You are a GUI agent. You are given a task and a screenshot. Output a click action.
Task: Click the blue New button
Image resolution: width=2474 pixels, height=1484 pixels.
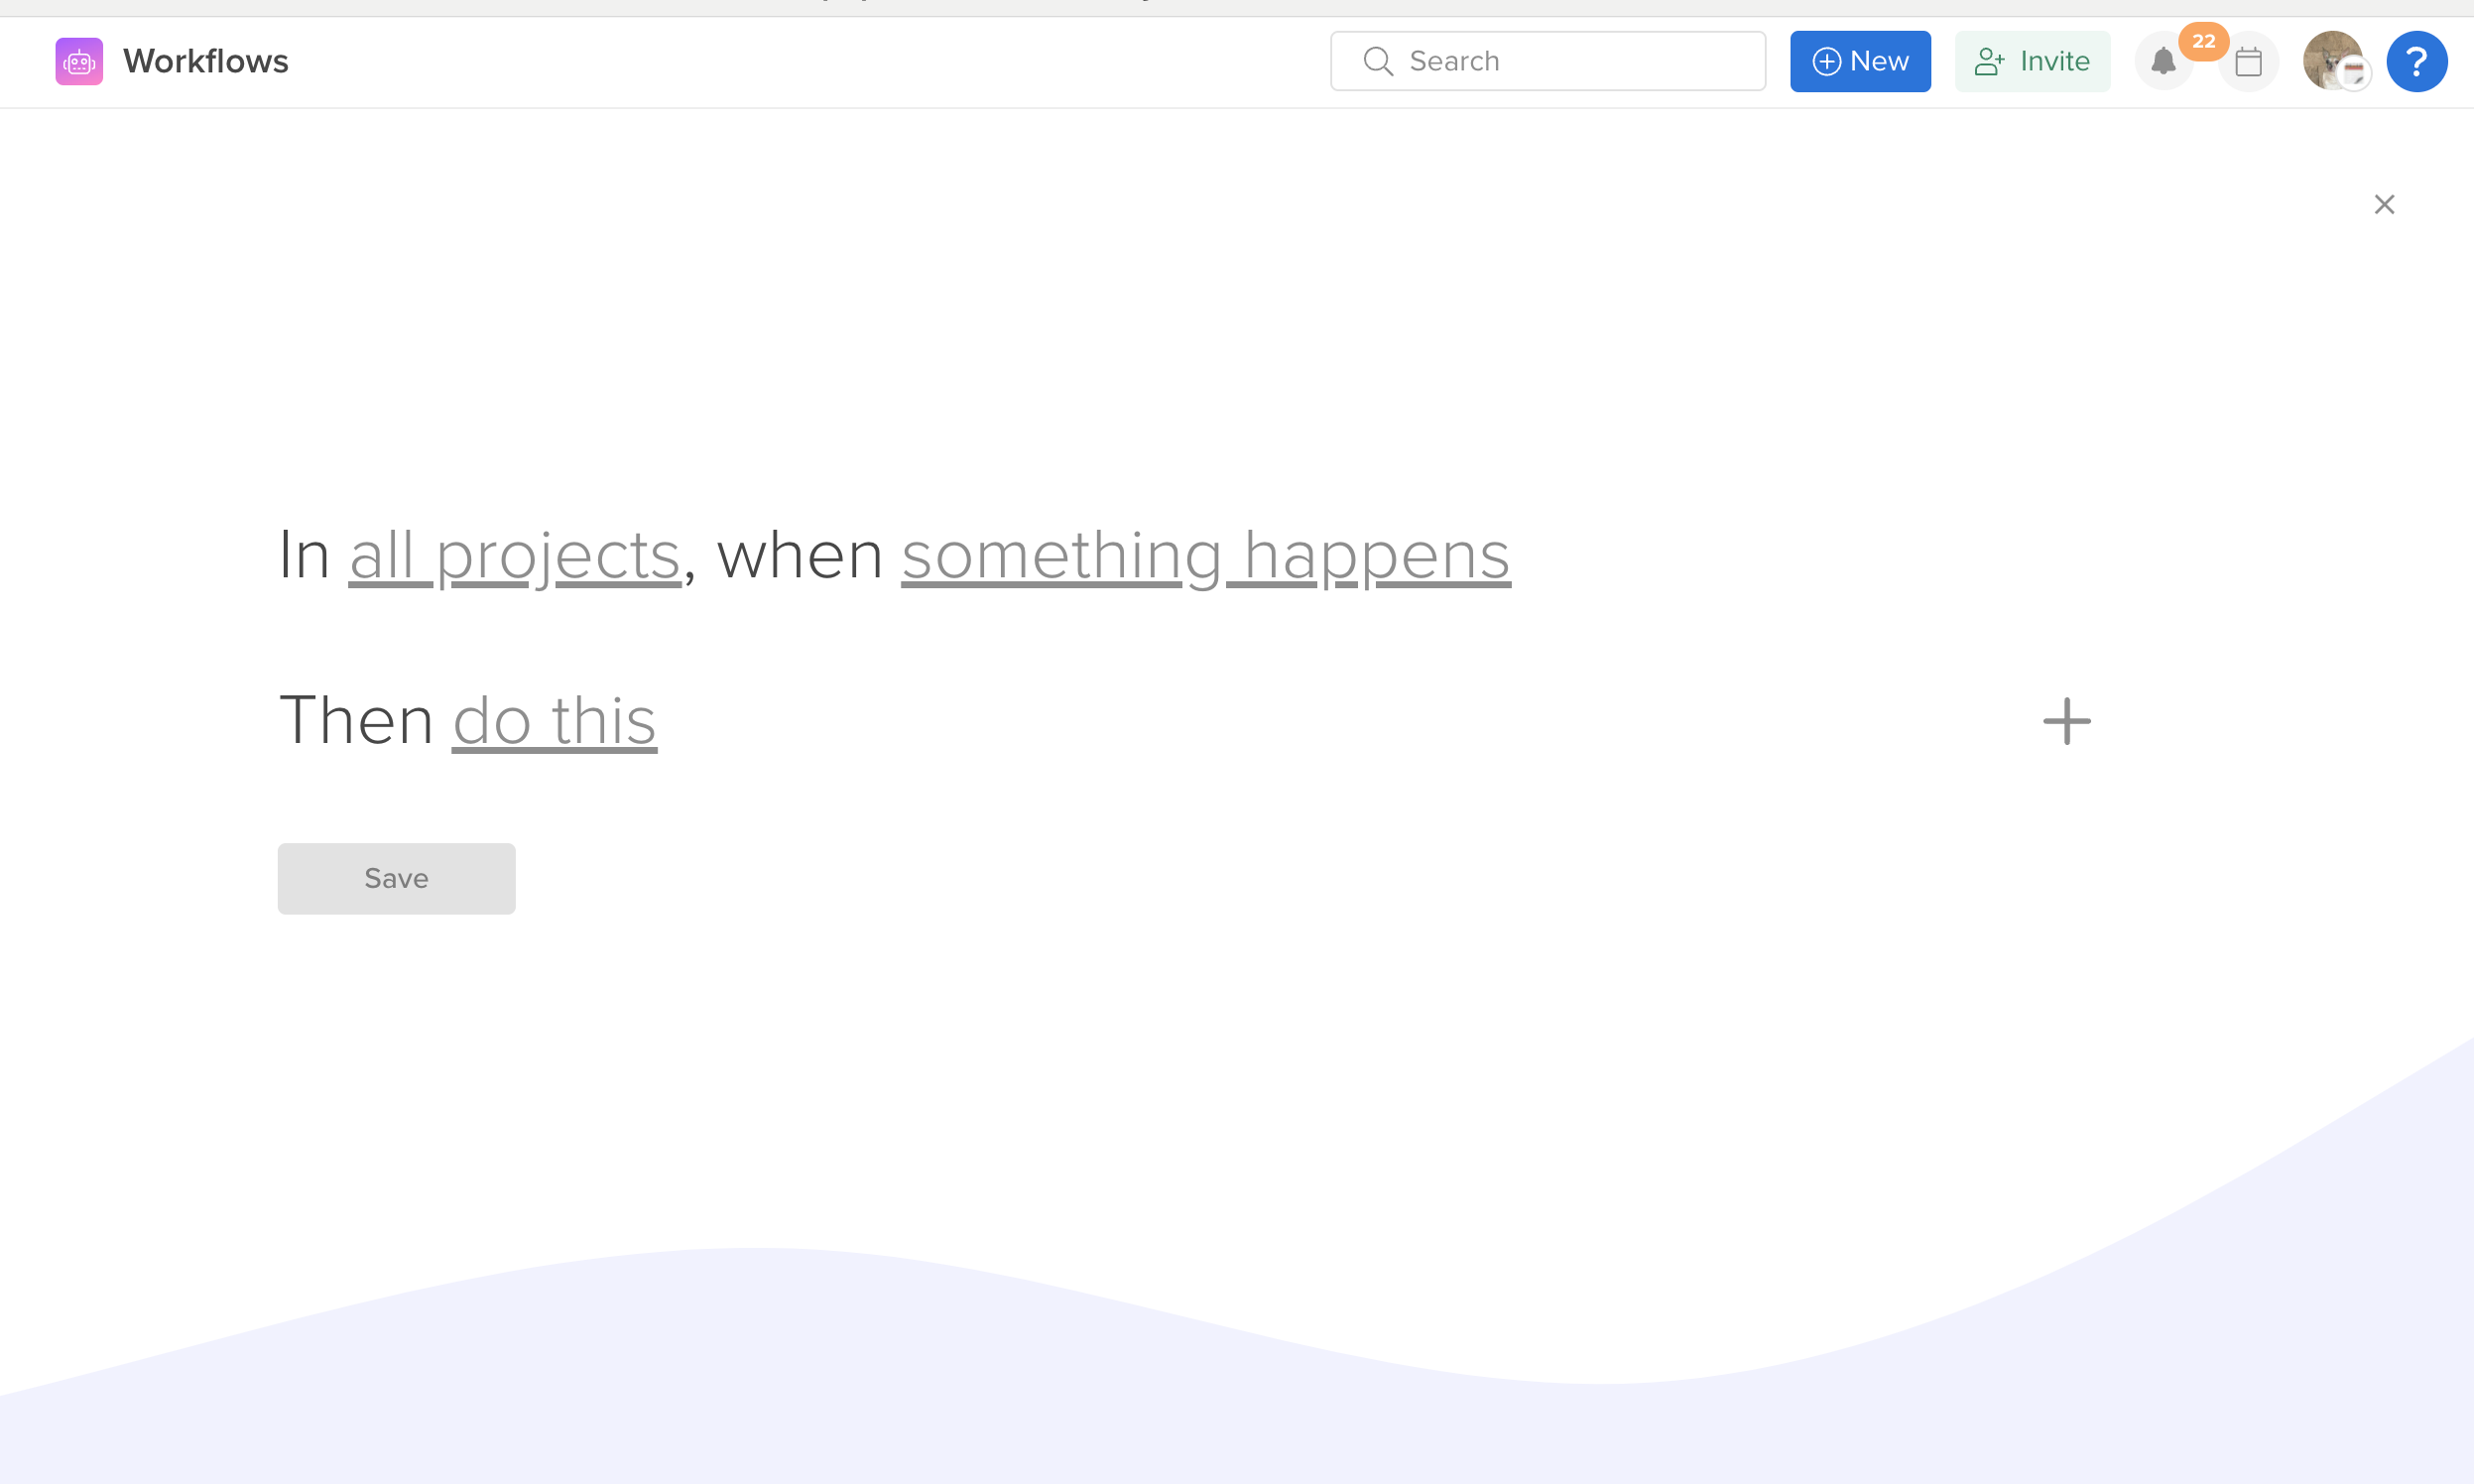click(1860, 61)
